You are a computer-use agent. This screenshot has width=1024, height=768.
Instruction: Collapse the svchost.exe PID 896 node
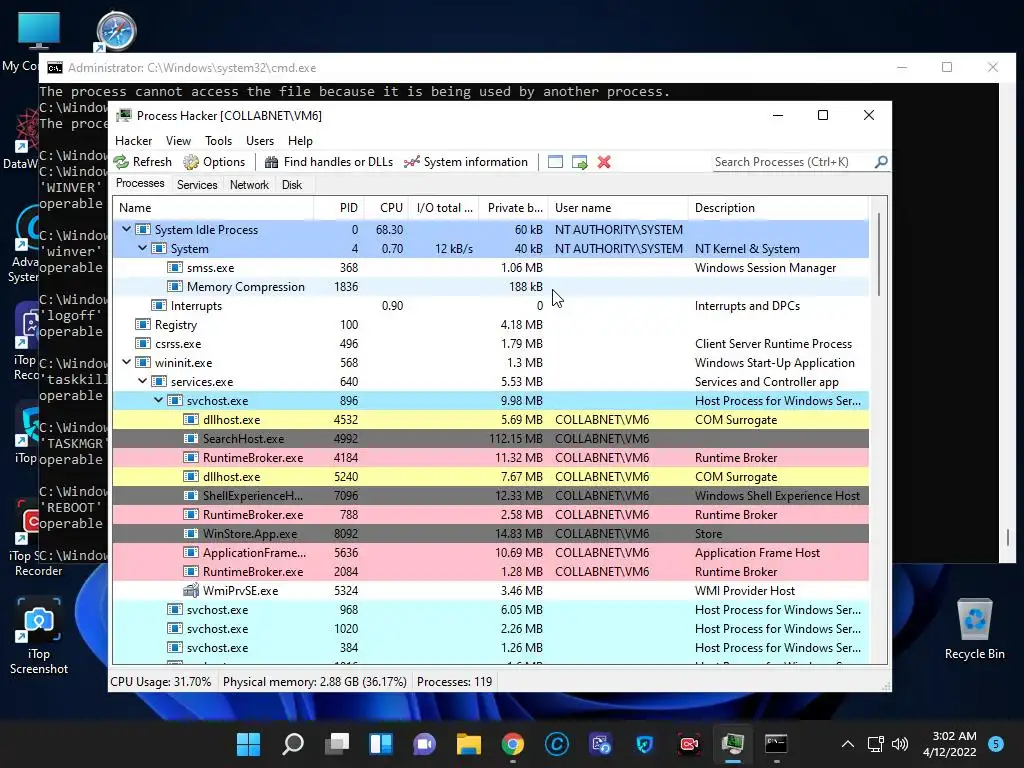159,400
